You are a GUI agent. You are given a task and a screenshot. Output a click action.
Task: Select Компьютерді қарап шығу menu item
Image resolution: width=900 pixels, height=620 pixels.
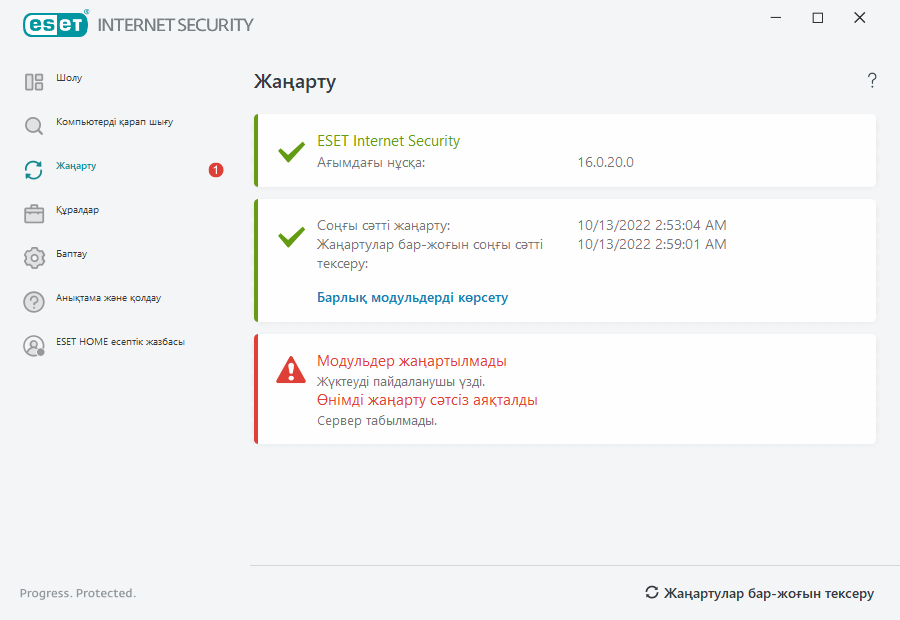(115, 122)
